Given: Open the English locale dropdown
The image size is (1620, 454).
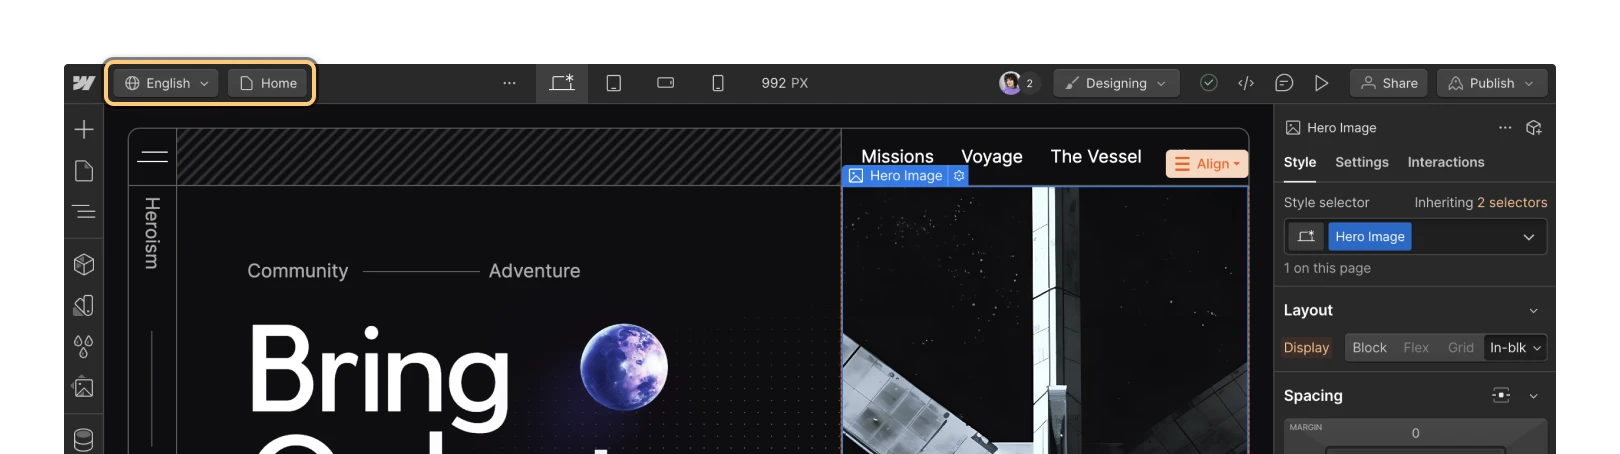Looking at the screenshot, I should [x=166, y=83].
